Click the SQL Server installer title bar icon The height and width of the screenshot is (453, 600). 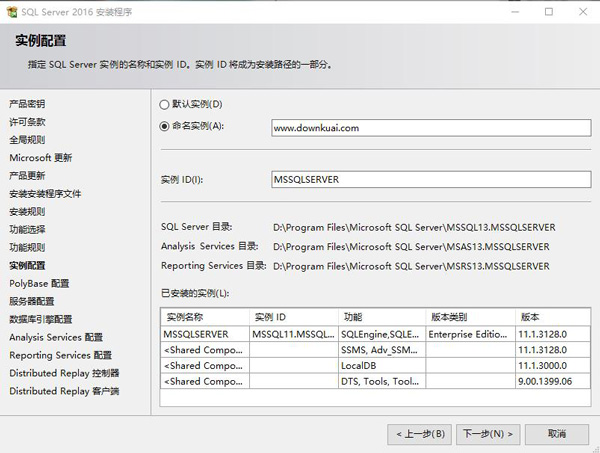point(12,11)
